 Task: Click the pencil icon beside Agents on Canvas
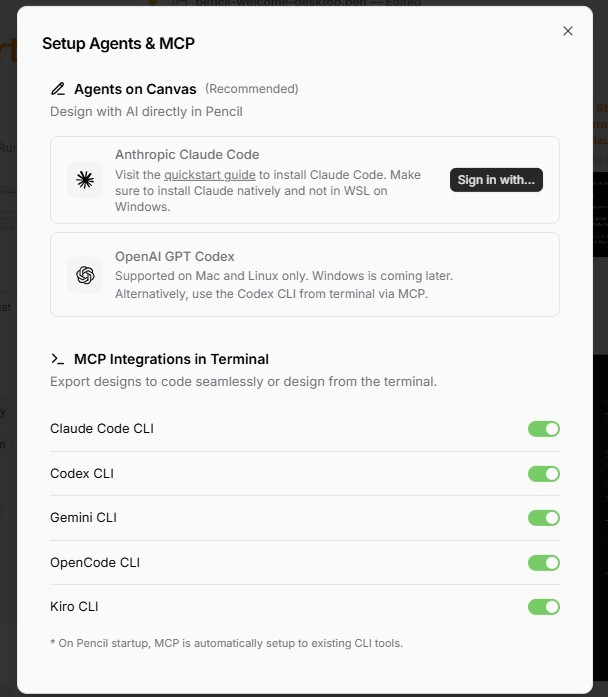(x=58, y=89)
